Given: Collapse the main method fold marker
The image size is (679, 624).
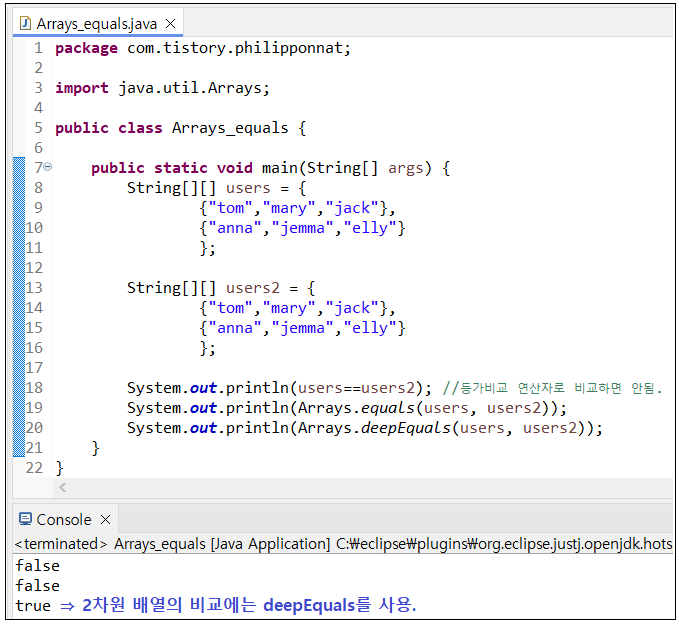Looking at the screenshot, I should coord(48,166).
